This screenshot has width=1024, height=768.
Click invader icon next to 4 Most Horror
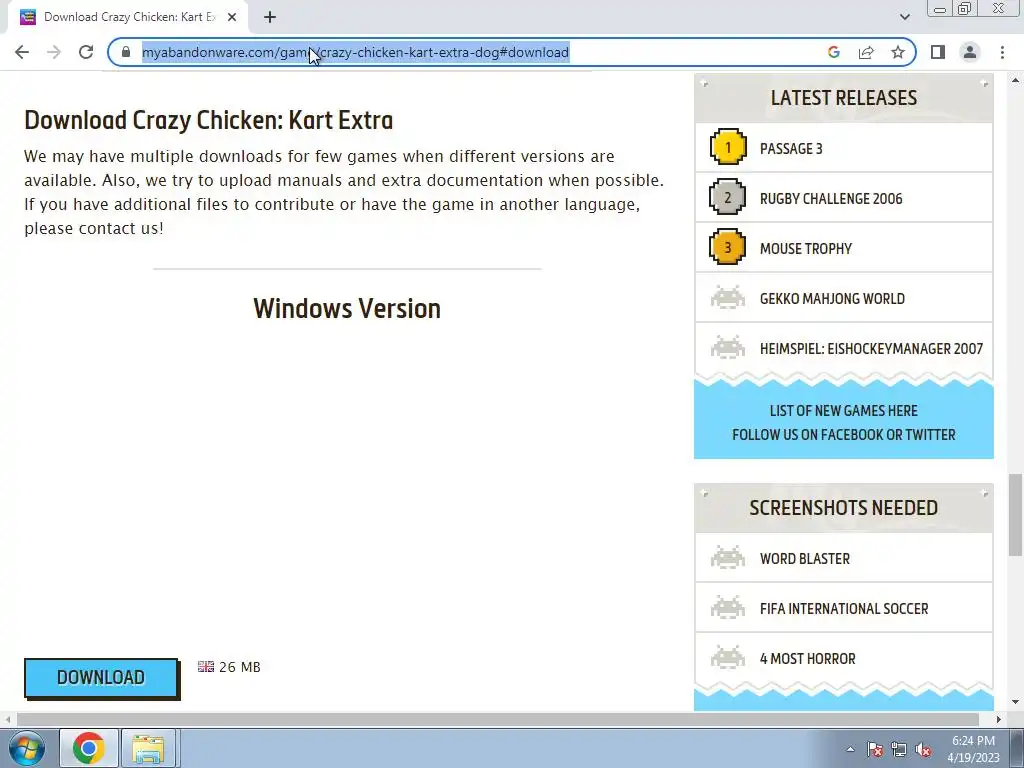728,657
